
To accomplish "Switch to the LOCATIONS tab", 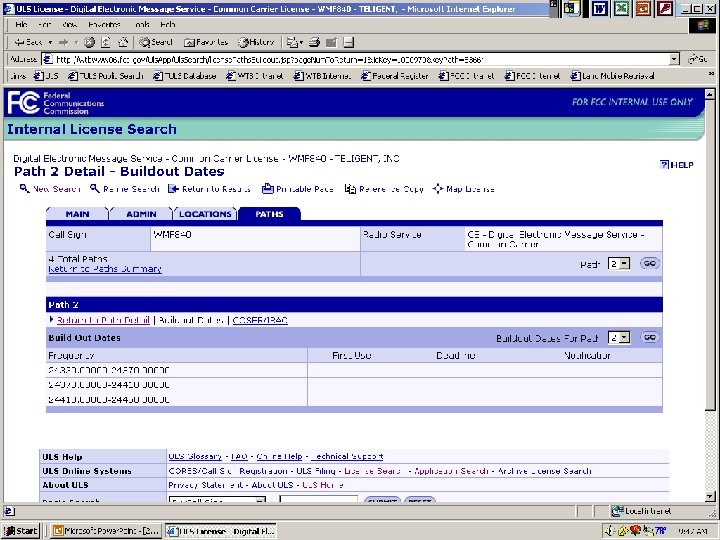I will click(205, 214).
